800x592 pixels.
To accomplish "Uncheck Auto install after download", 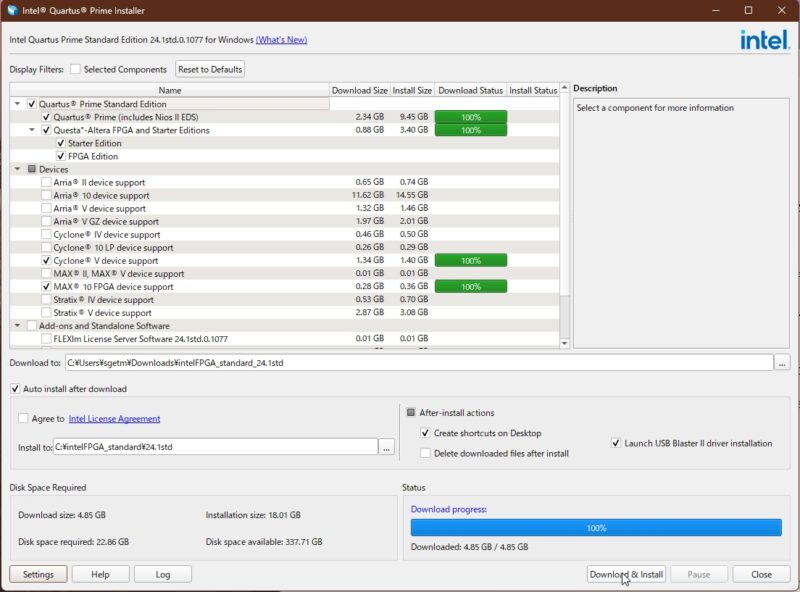I will coord(15,389).
